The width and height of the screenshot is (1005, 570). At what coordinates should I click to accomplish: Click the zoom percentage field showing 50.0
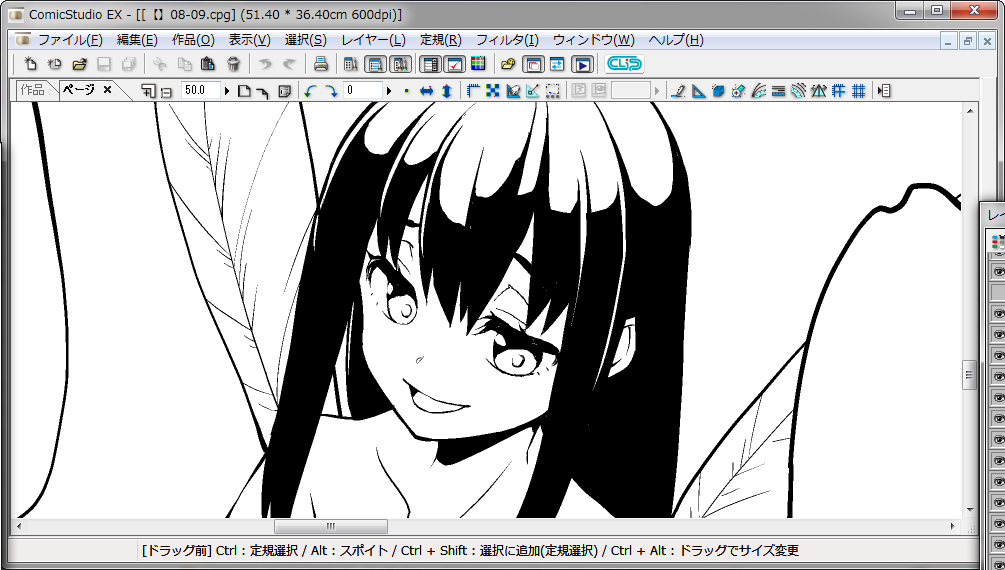point(201,91)
